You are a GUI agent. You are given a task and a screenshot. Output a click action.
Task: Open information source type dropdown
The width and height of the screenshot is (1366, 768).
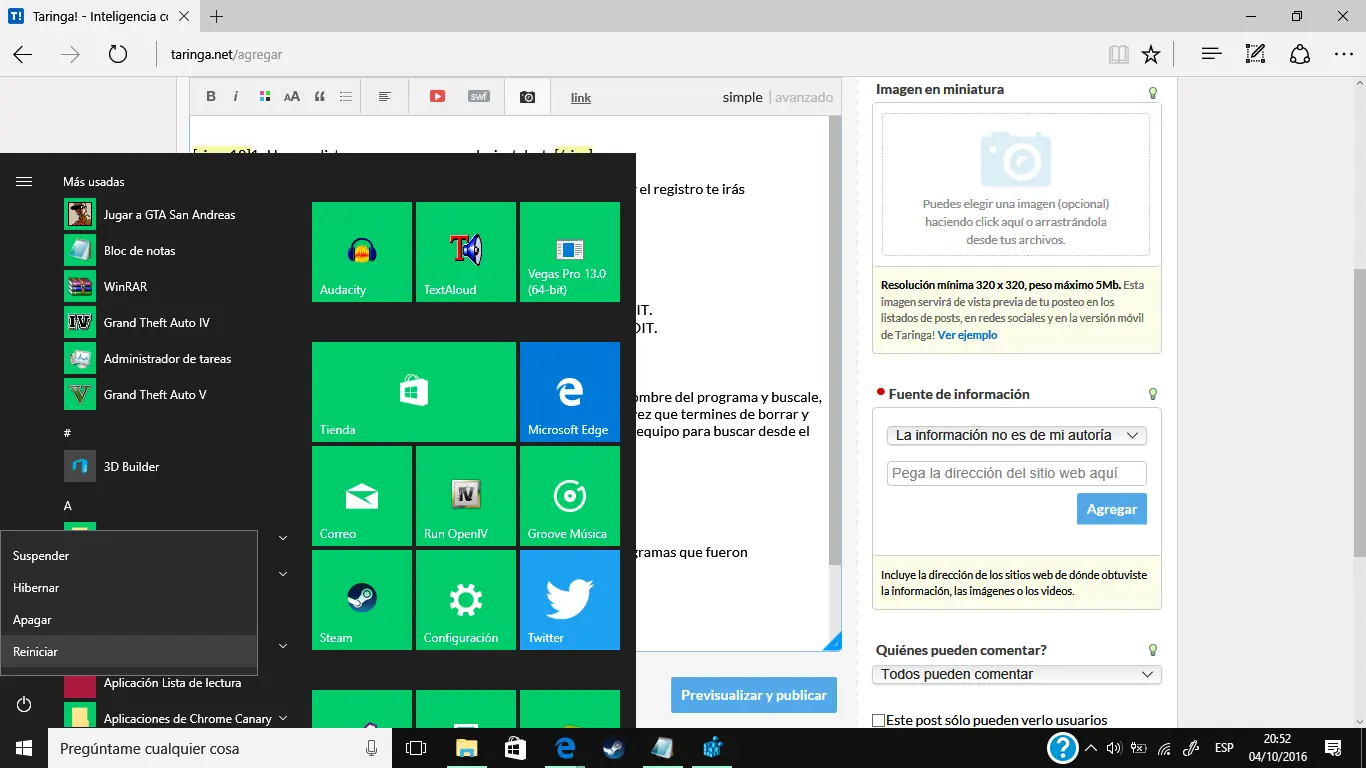[1017, 436]
